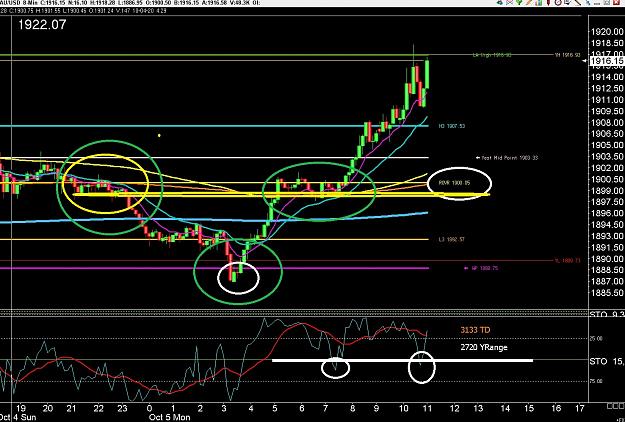Click the RVR 1900.05 level label

click(x=454, y=183)
